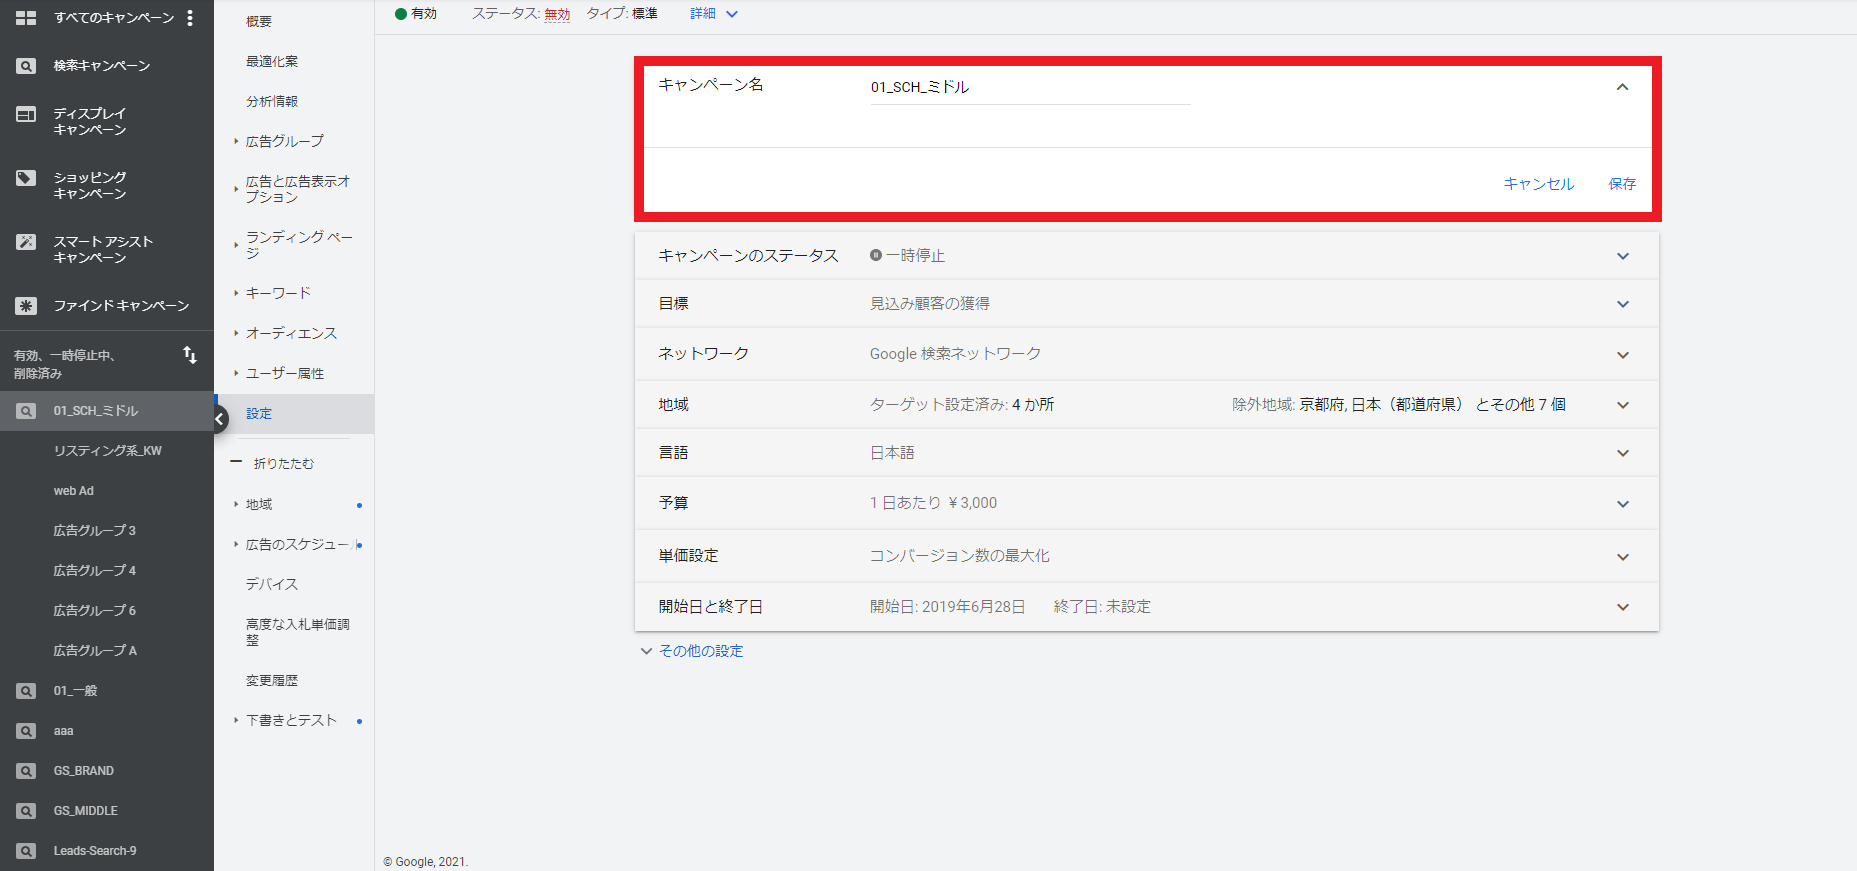
Task: Open the 最適化案 page
Action: [x=272, y=61]
